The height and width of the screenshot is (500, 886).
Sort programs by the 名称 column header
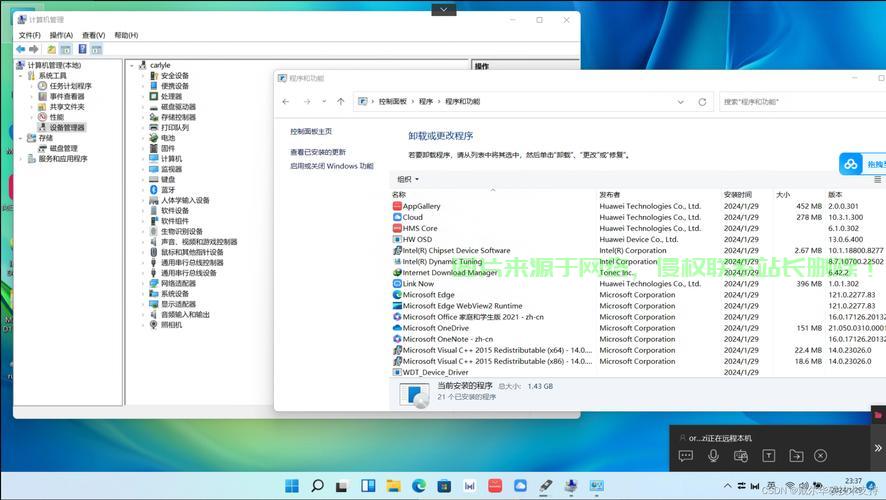pyautogui.click(x=399, y=194)
